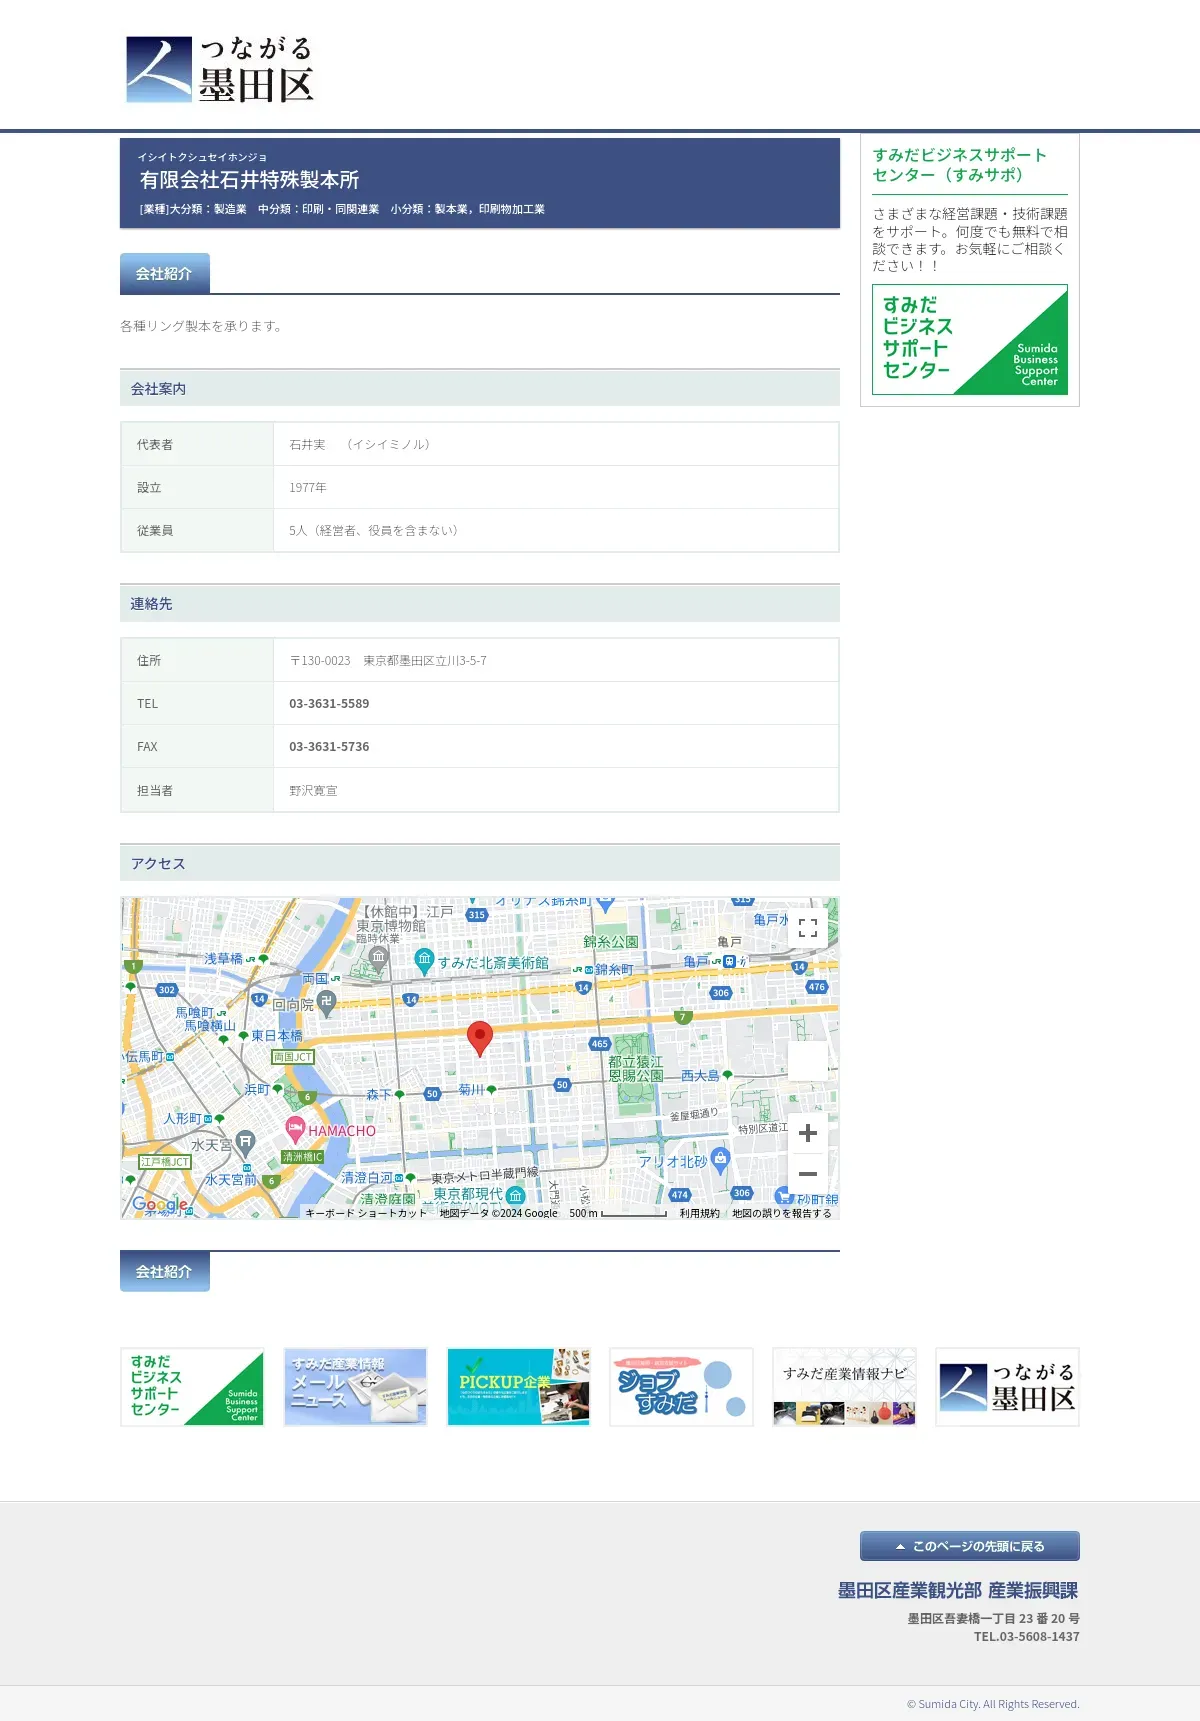Click the 菊川 station marker
The width and height of the screenshot is (1200, 1721).
tap(491, 1090)
